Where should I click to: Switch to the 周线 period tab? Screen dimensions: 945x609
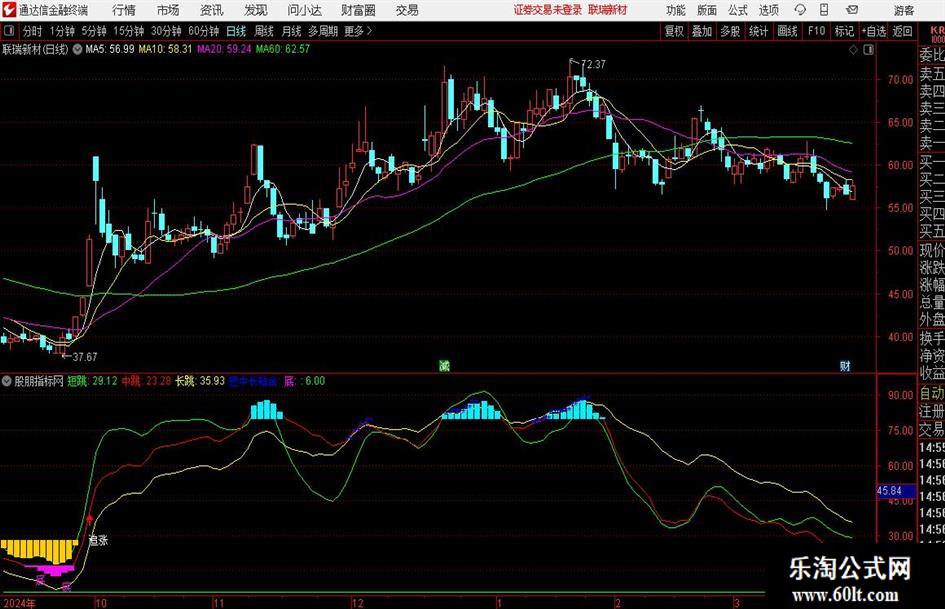[x=264, y=31]
